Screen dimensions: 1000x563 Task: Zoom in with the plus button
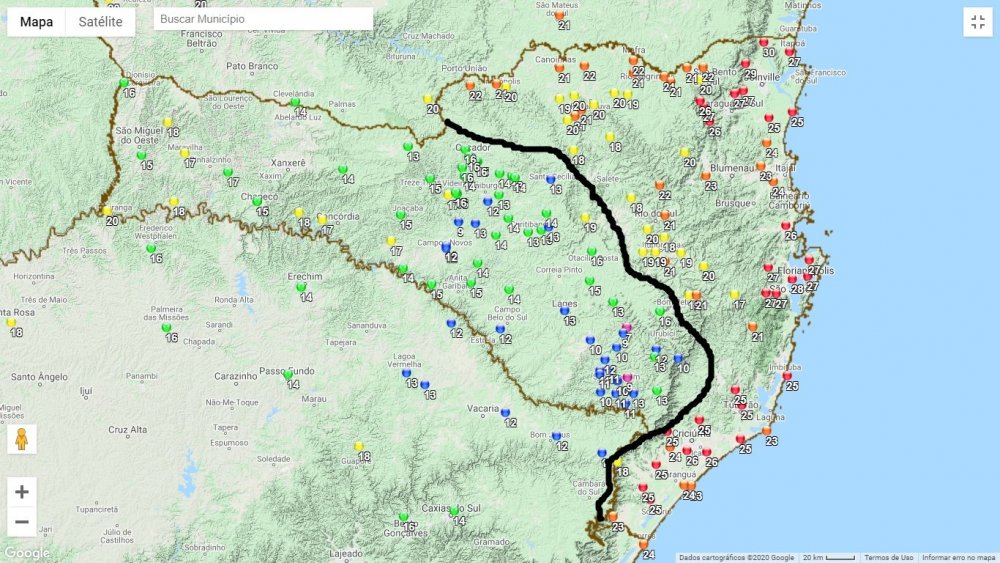point(22,491)
